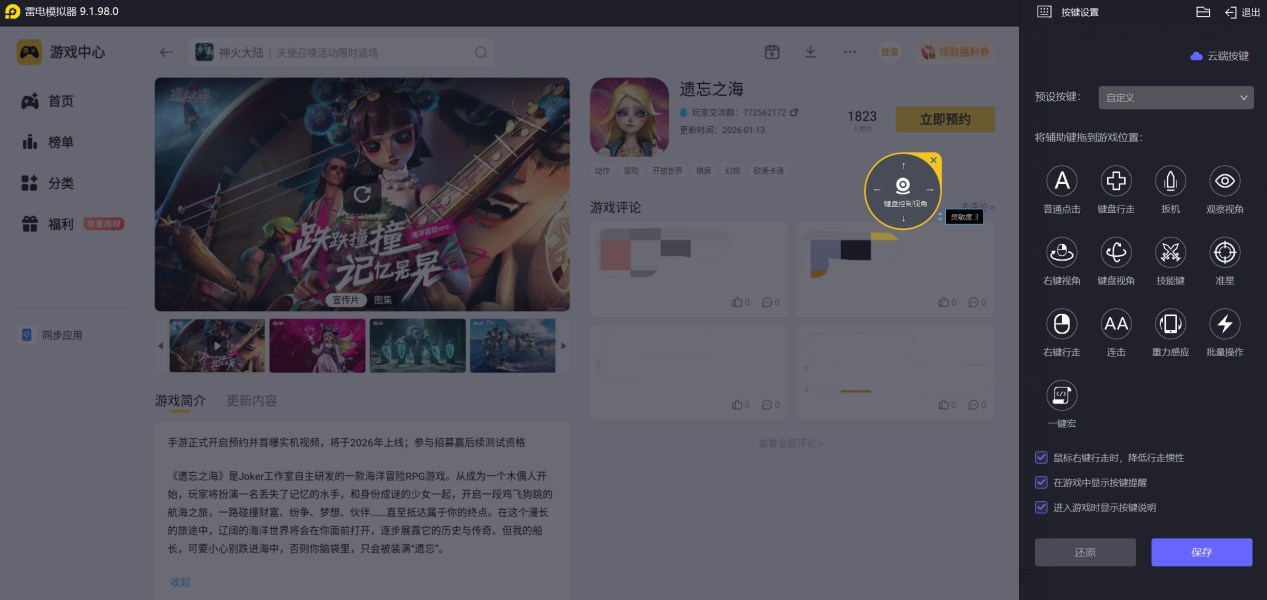Click the 立即预约 reserve button
This screenshot has width=1267, height=600.
945,119
